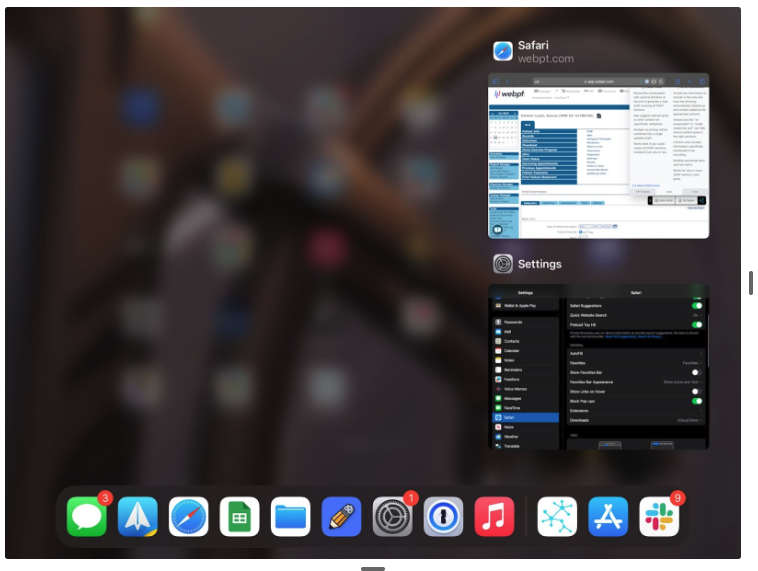Open Downloads iCloud Drive row
This screenshot has height=571, width=758.
(636, 420)
